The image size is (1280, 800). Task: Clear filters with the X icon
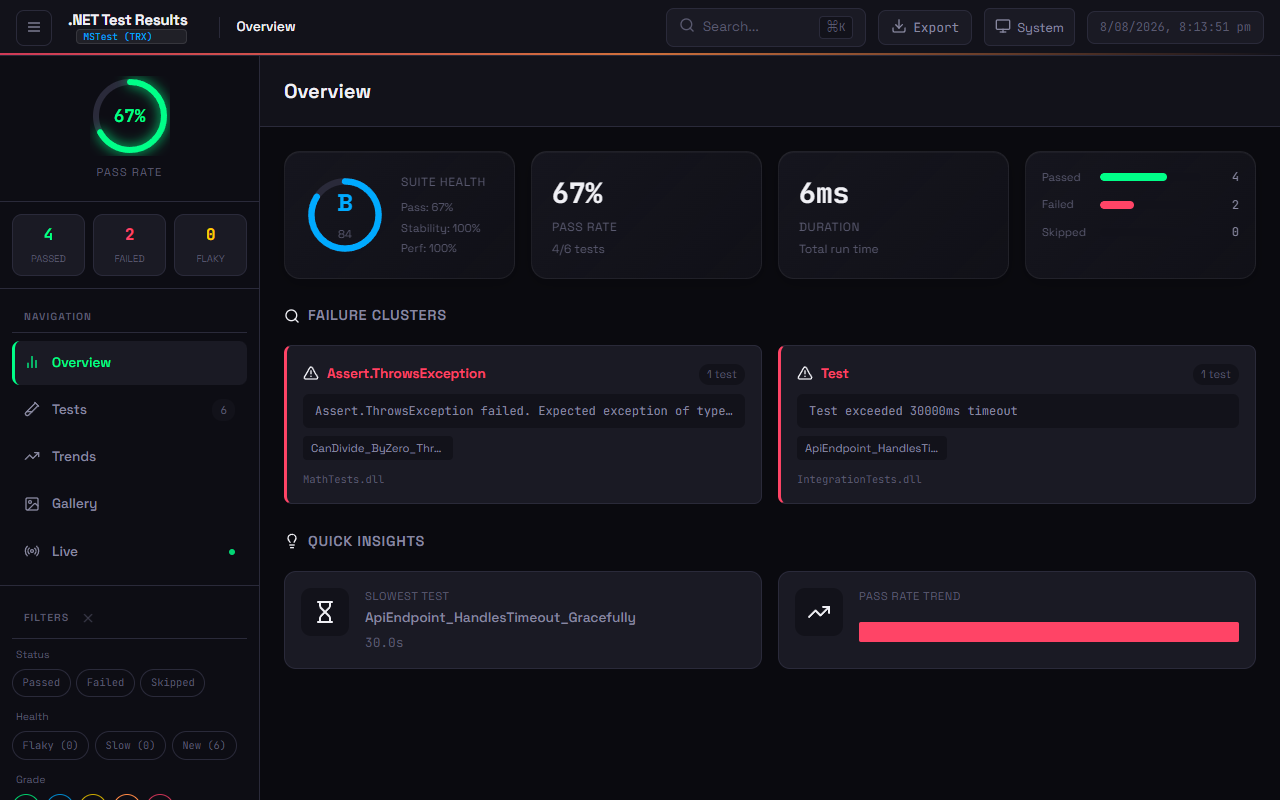[88, 618]
